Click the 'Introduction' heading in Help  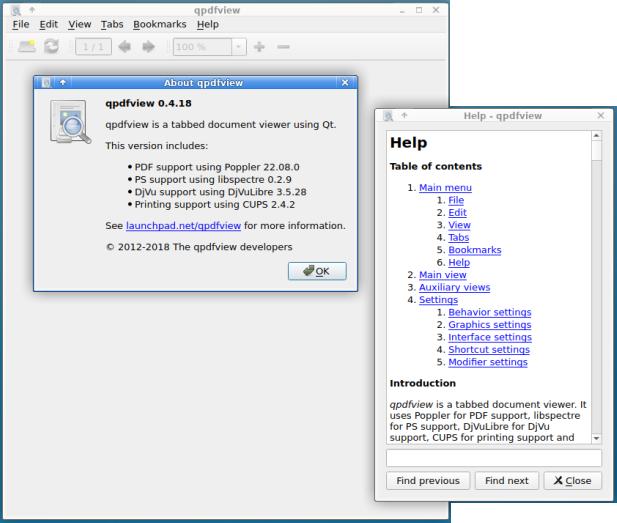click(x=423, y=383)
